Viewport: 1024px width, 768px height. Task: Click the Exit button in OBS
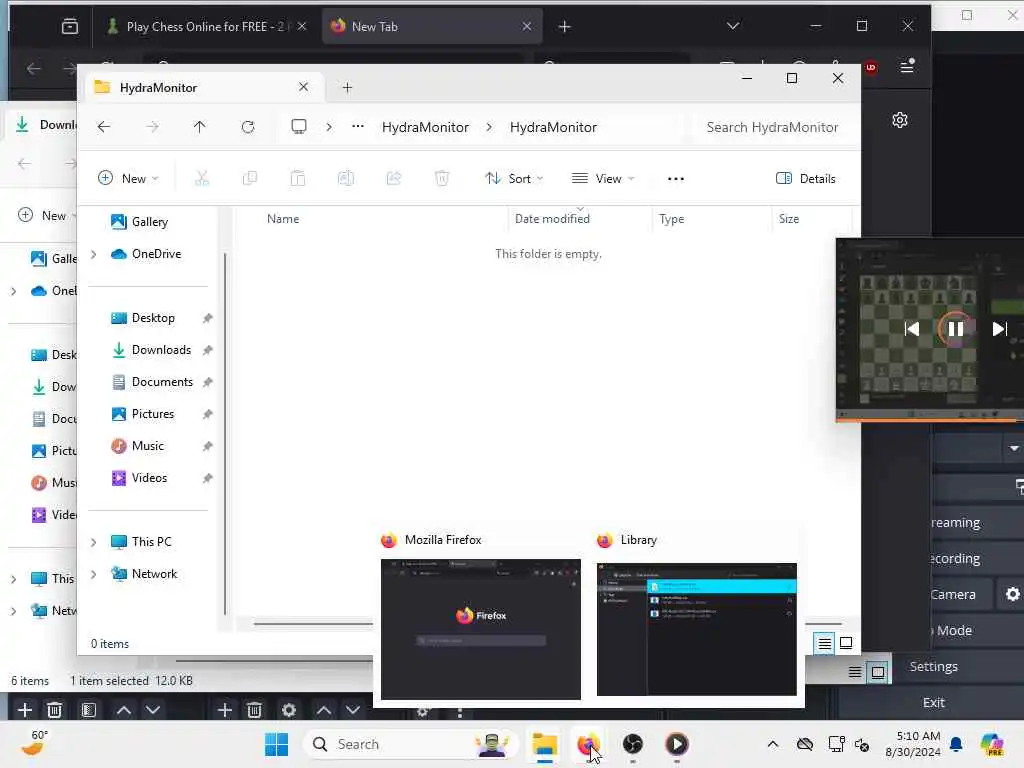coord(933,703)
